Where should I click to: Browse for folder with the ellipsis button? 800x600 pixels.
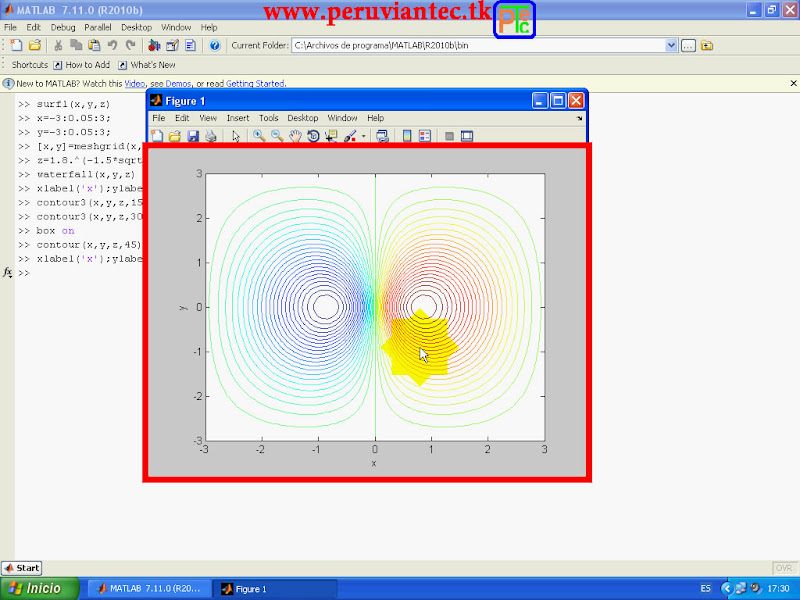688,45
